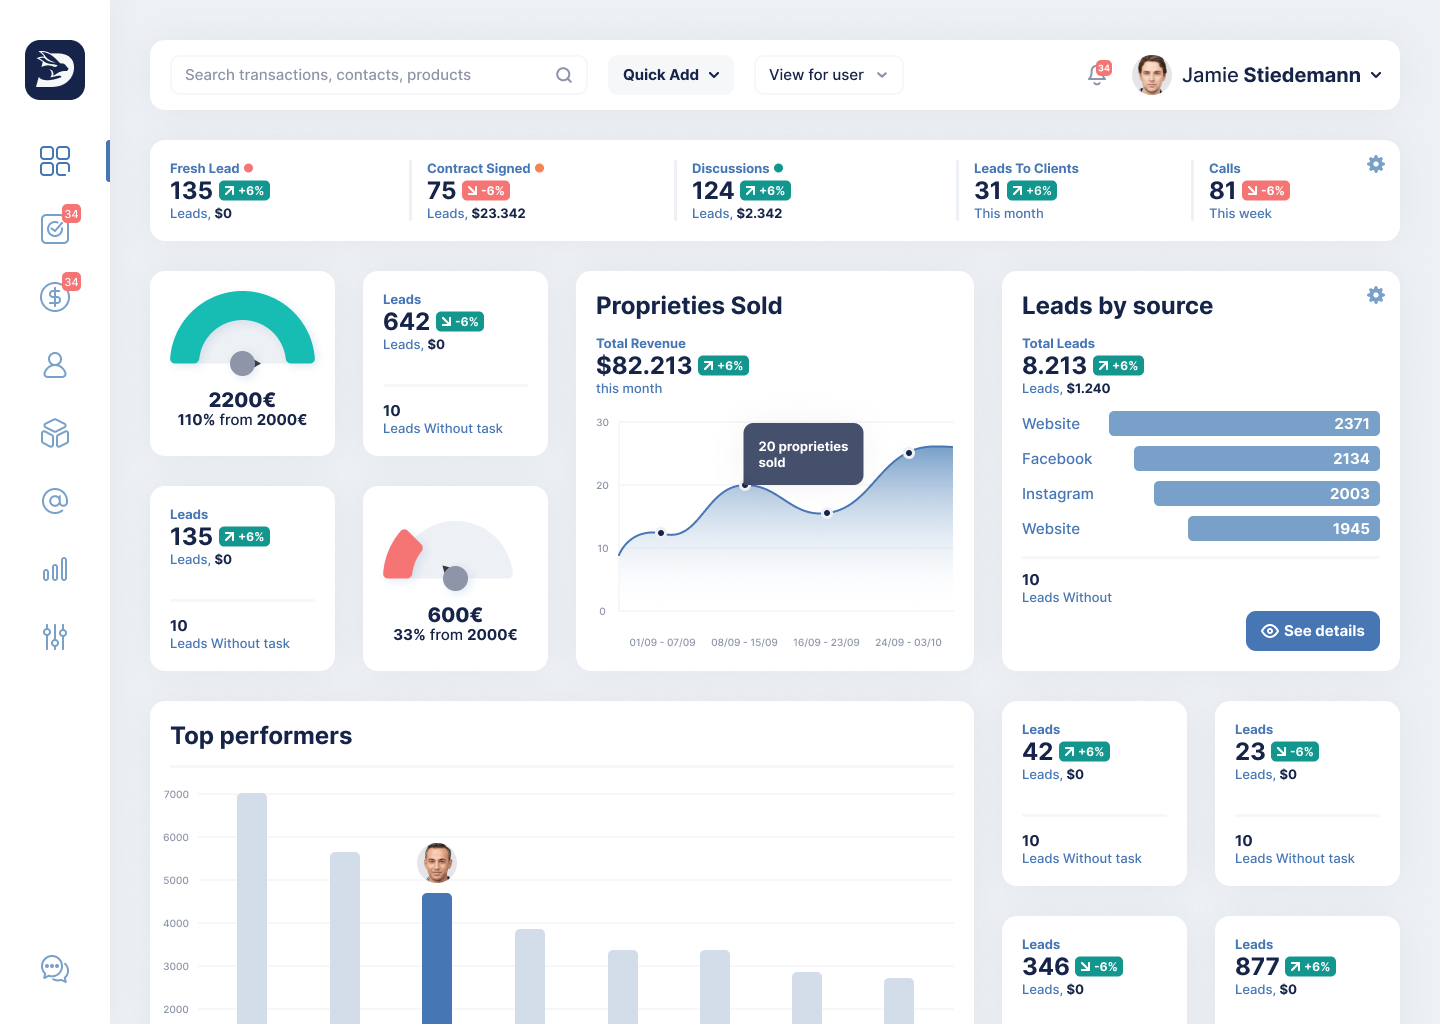Click the 600€ gauge knob
This screenshot has width=1440, height=1024.
pyautogui.click(x=455, y=577)
